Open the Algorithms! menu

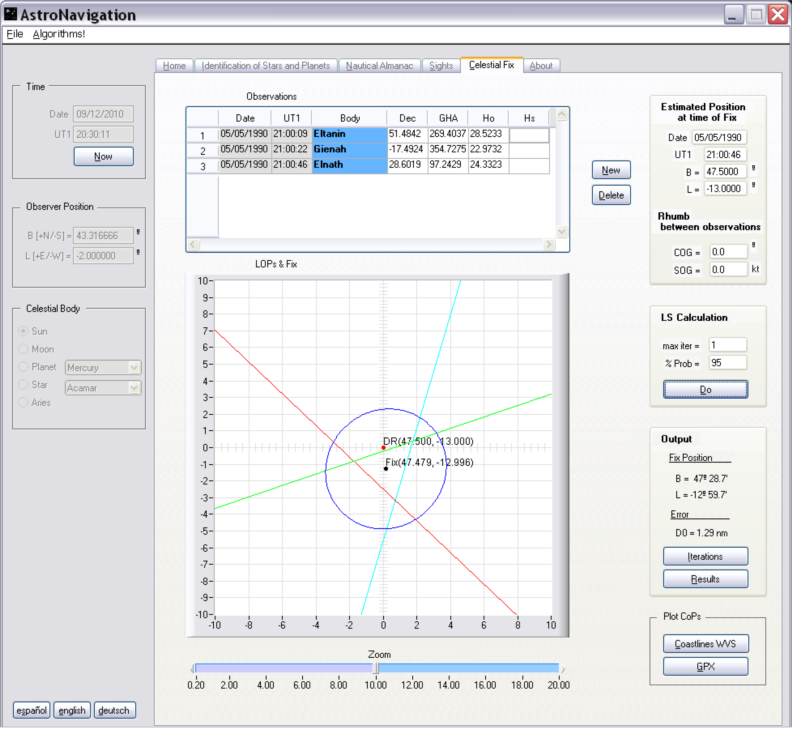59,34
